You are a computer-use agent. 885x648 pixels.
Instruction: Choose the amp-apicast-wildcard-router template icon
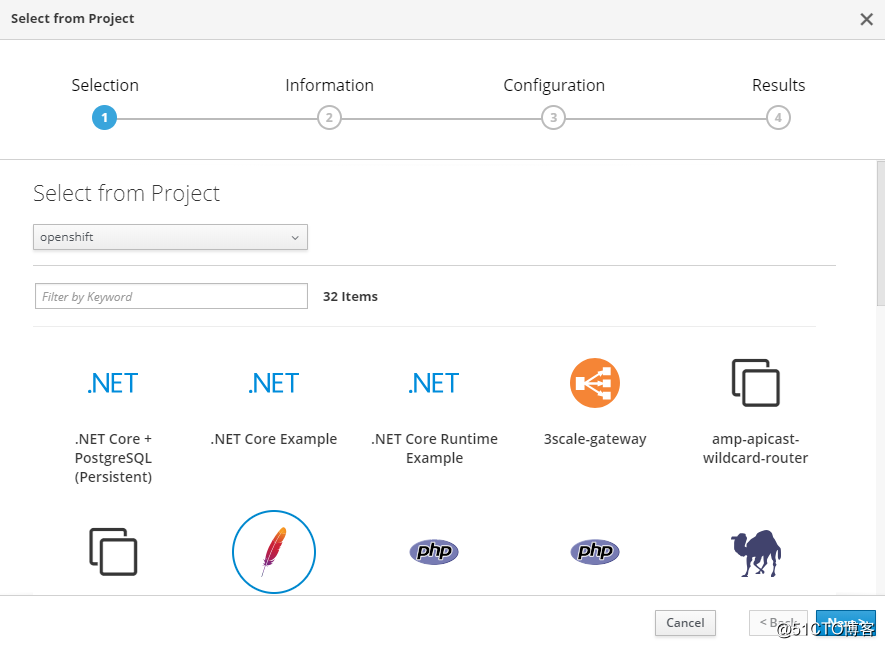(756, 383)
